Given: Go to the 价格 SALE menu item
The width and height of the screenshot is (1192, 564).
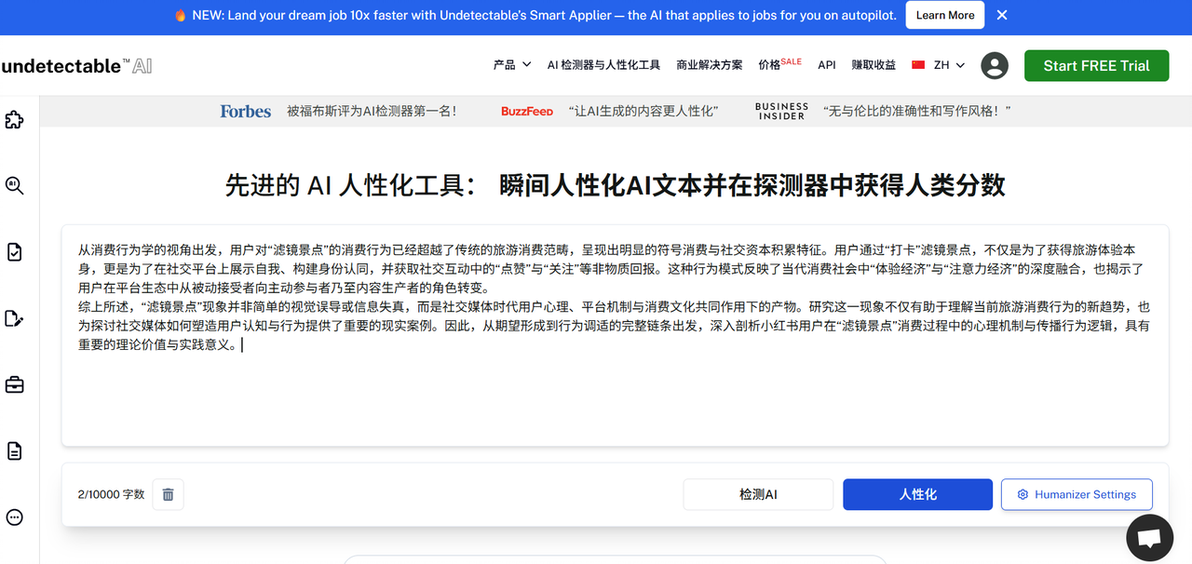Looking at the screenshot, I should click(x=780, y=65).
